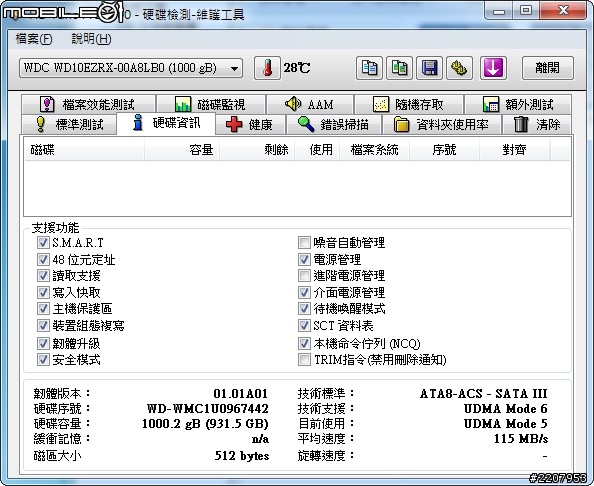Toggle the S.M.A.R.T checkbox

[x=43, y=242]
